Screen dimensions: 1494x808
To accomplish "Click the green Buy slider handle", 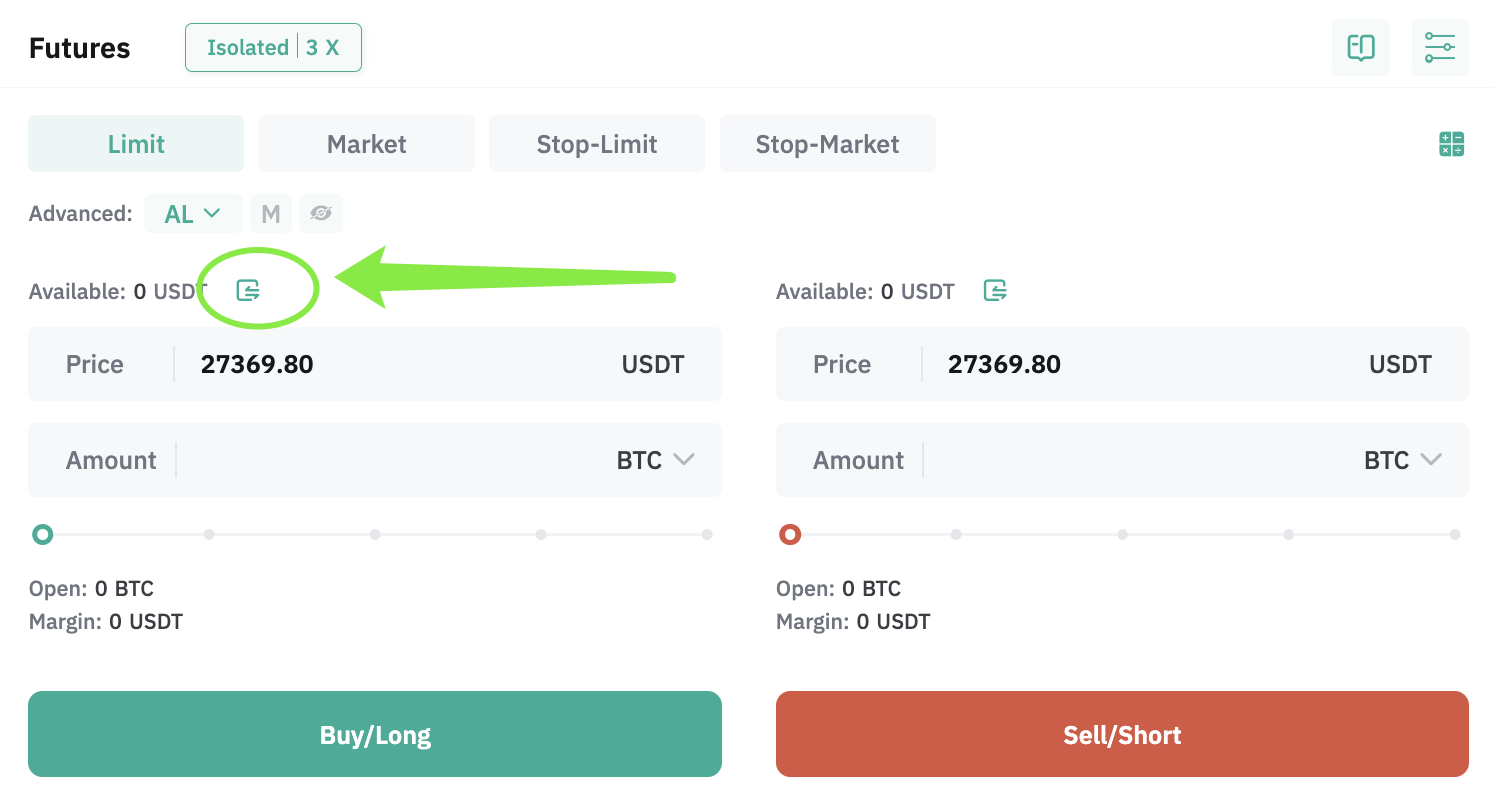I will pos(42,534).
